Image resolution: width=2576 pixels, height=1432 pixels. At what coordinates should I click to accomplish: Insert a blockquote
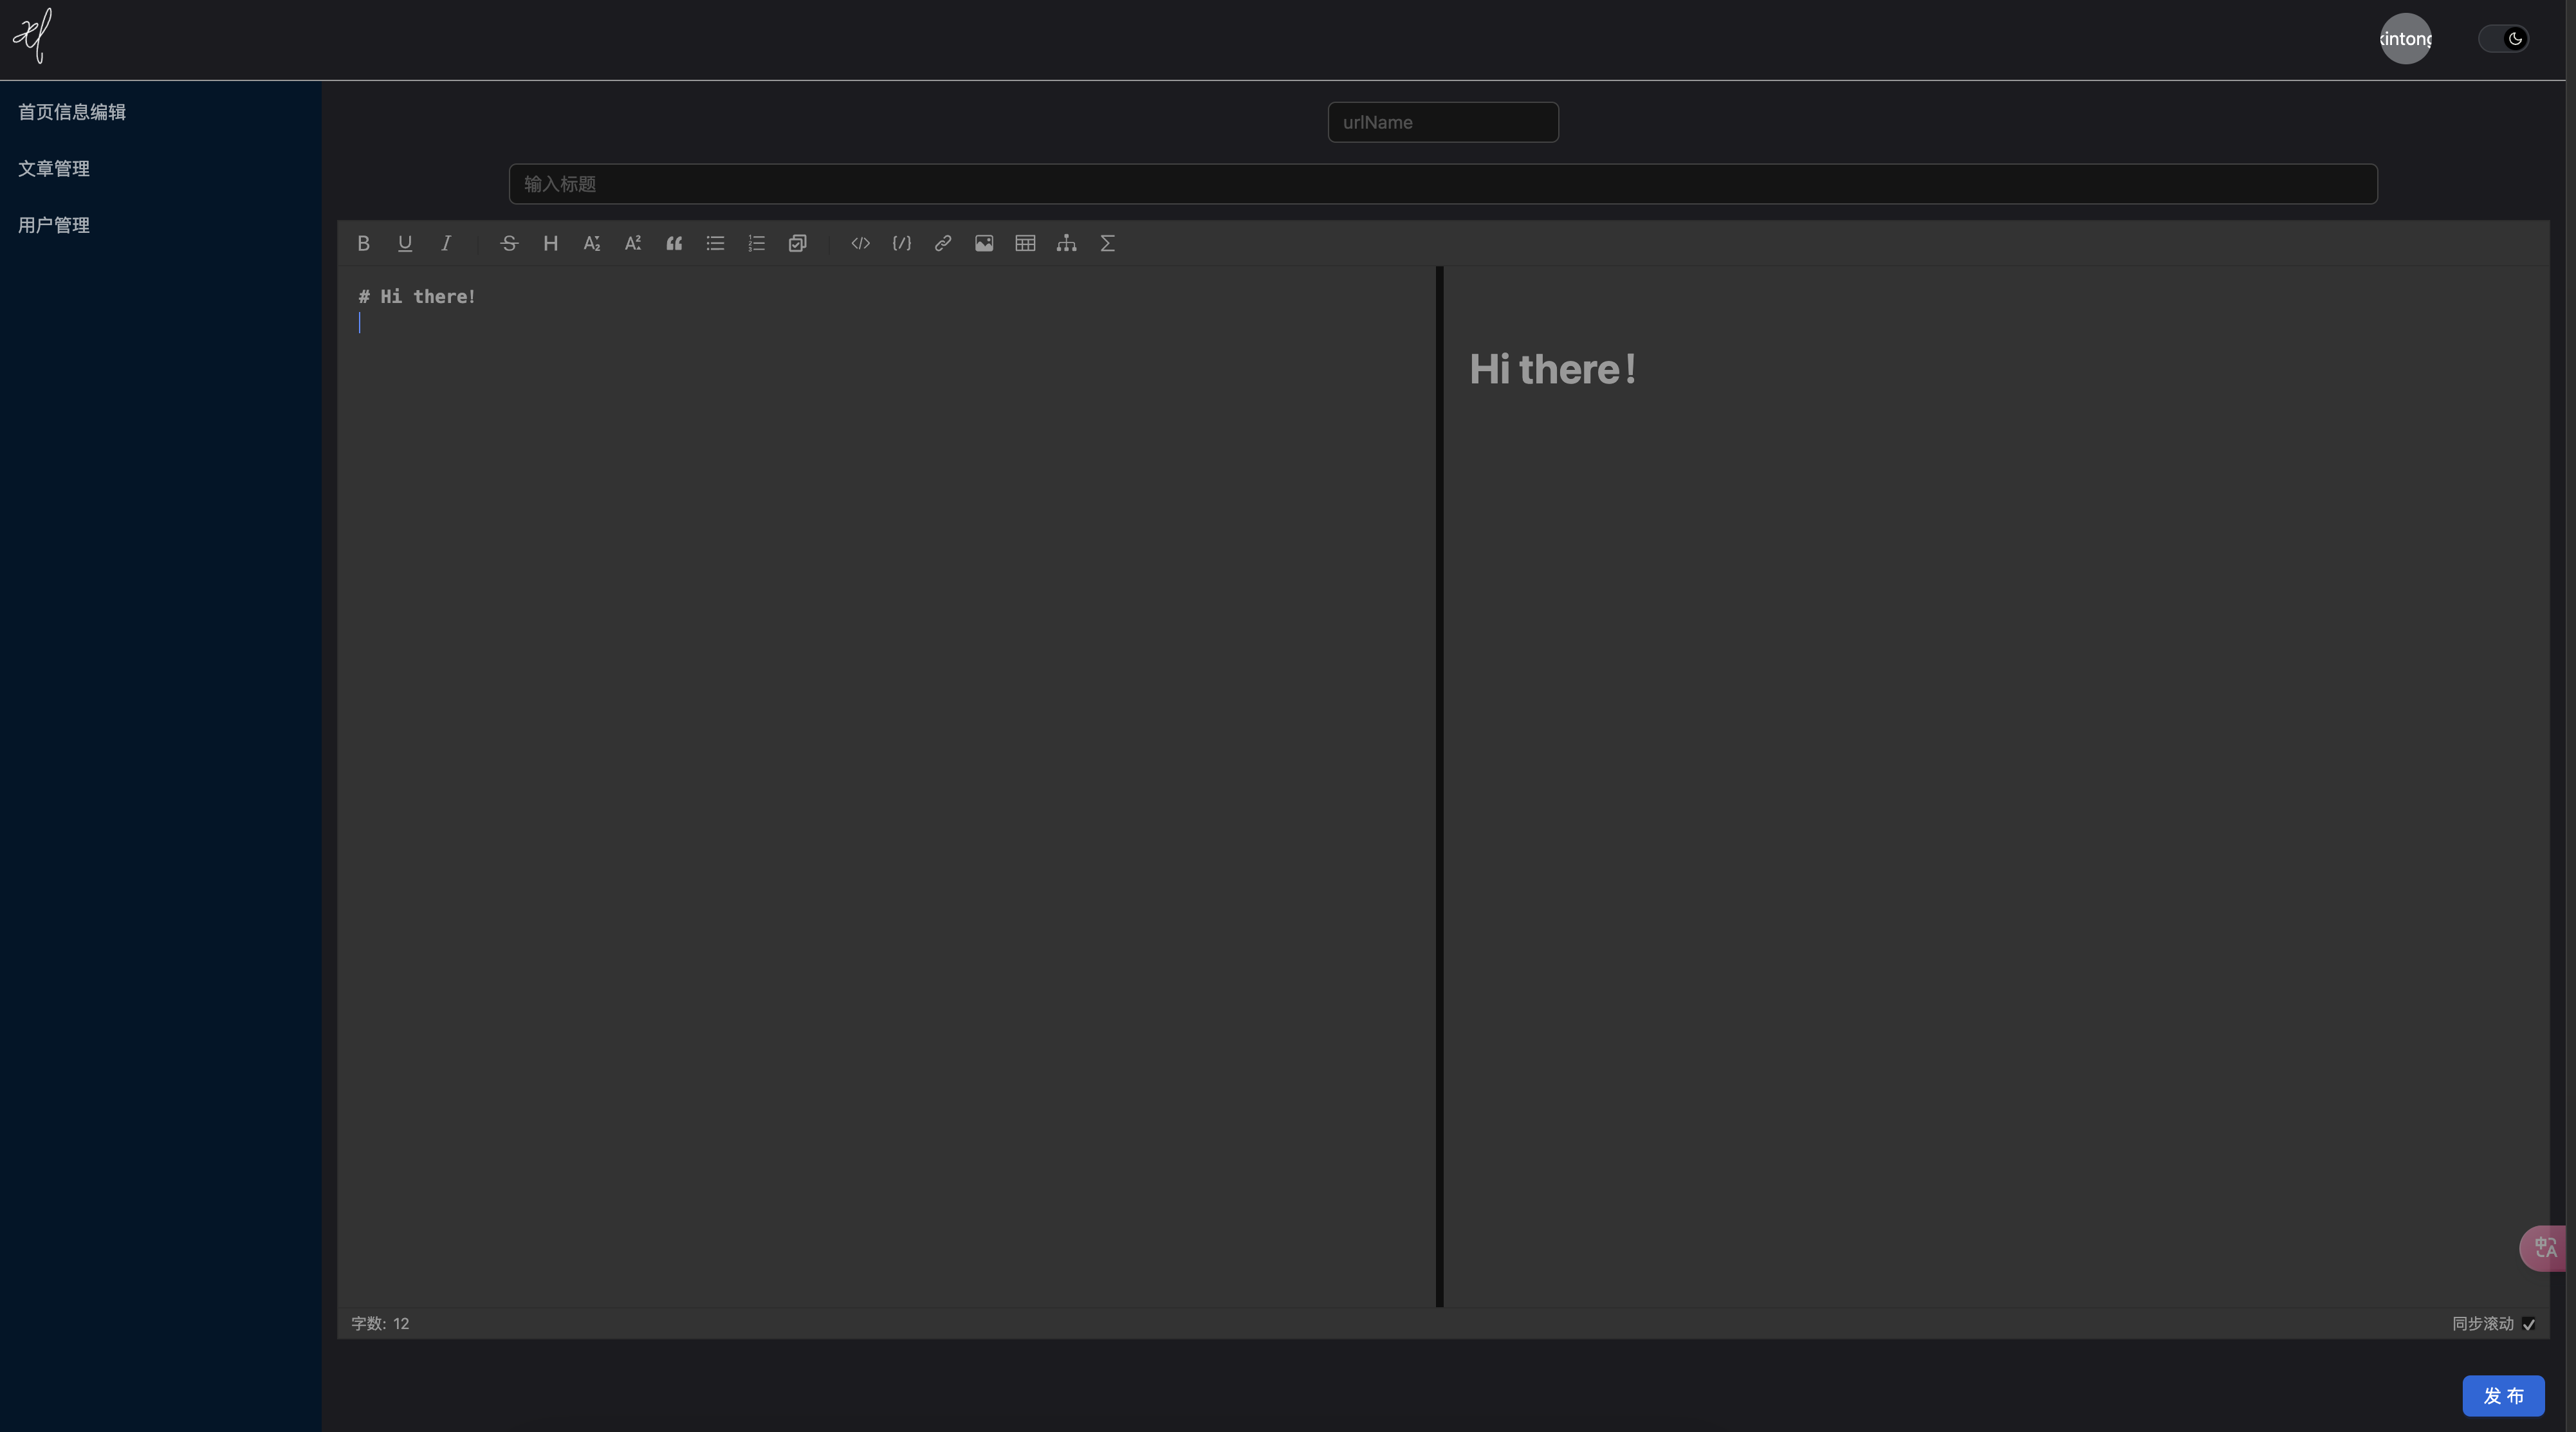[674, 243]
